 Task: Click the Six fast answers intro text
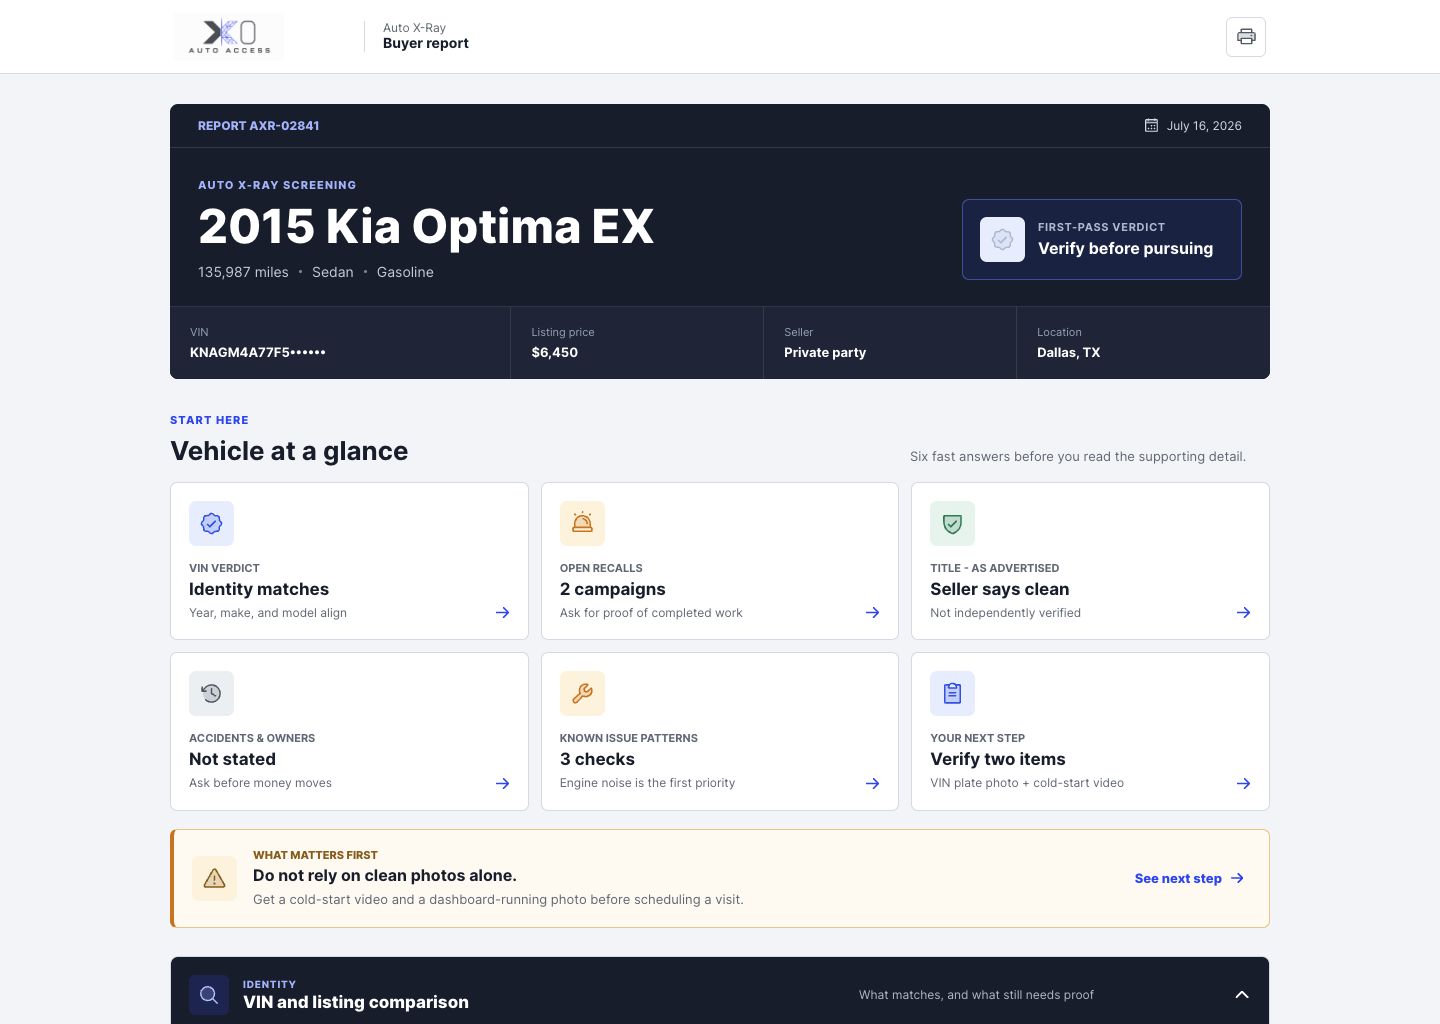[x=1078, y=457]
